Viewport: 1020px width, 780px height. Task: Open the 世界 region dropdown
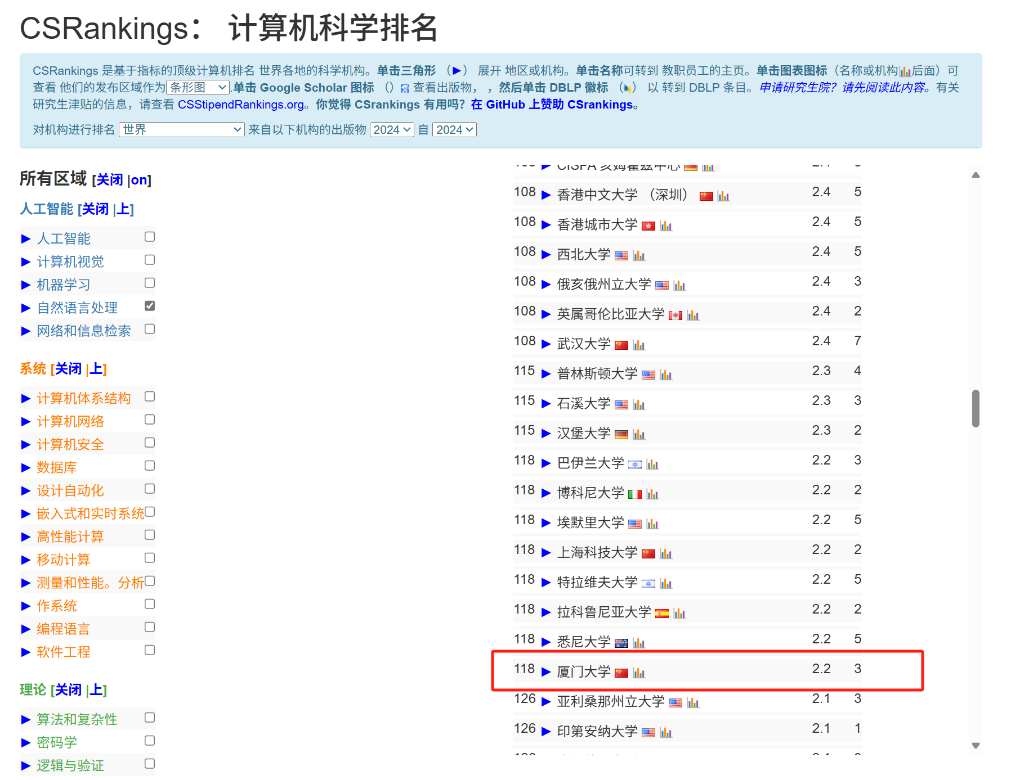(181, 130)
